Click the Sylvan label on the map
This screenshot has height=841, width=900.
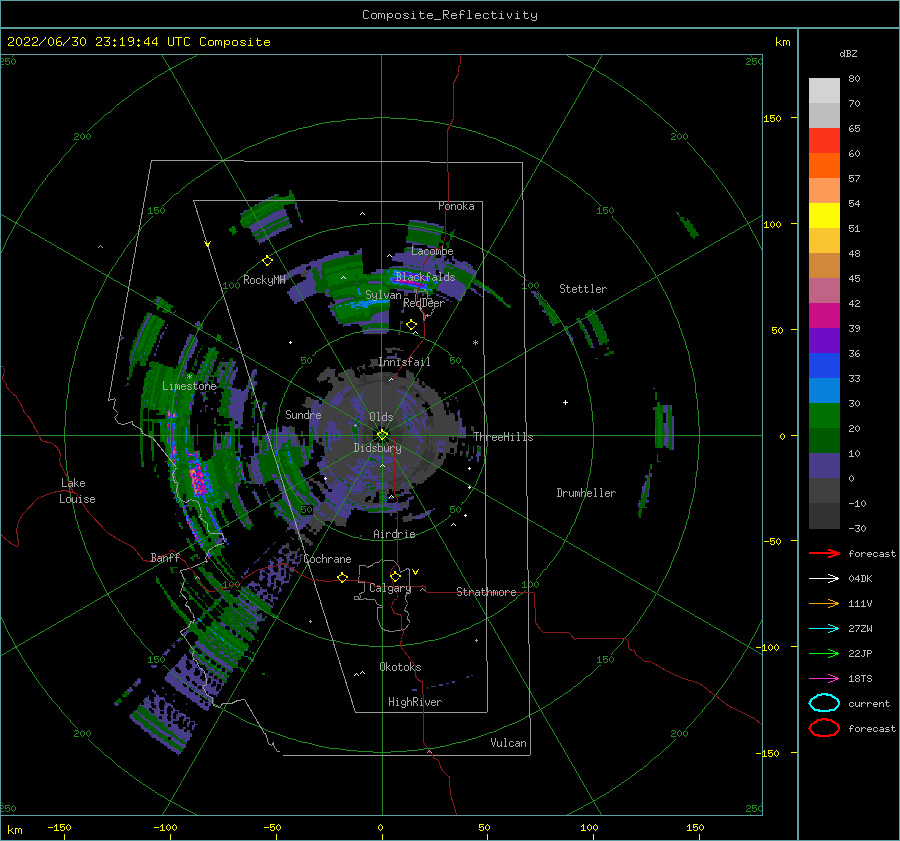coord(383,295)
